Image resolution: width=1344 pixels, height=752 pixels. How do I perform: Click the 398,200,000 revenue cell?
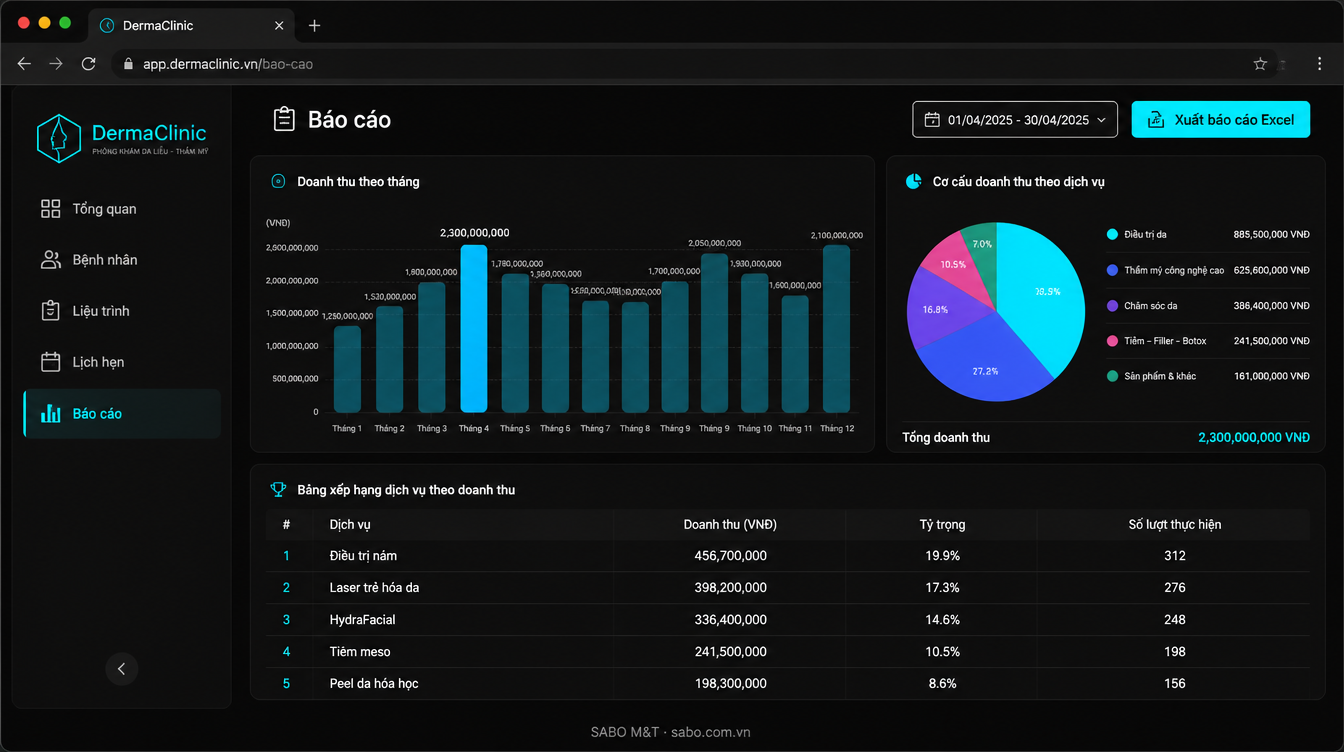pyautogui.click(x=730, y=588)
